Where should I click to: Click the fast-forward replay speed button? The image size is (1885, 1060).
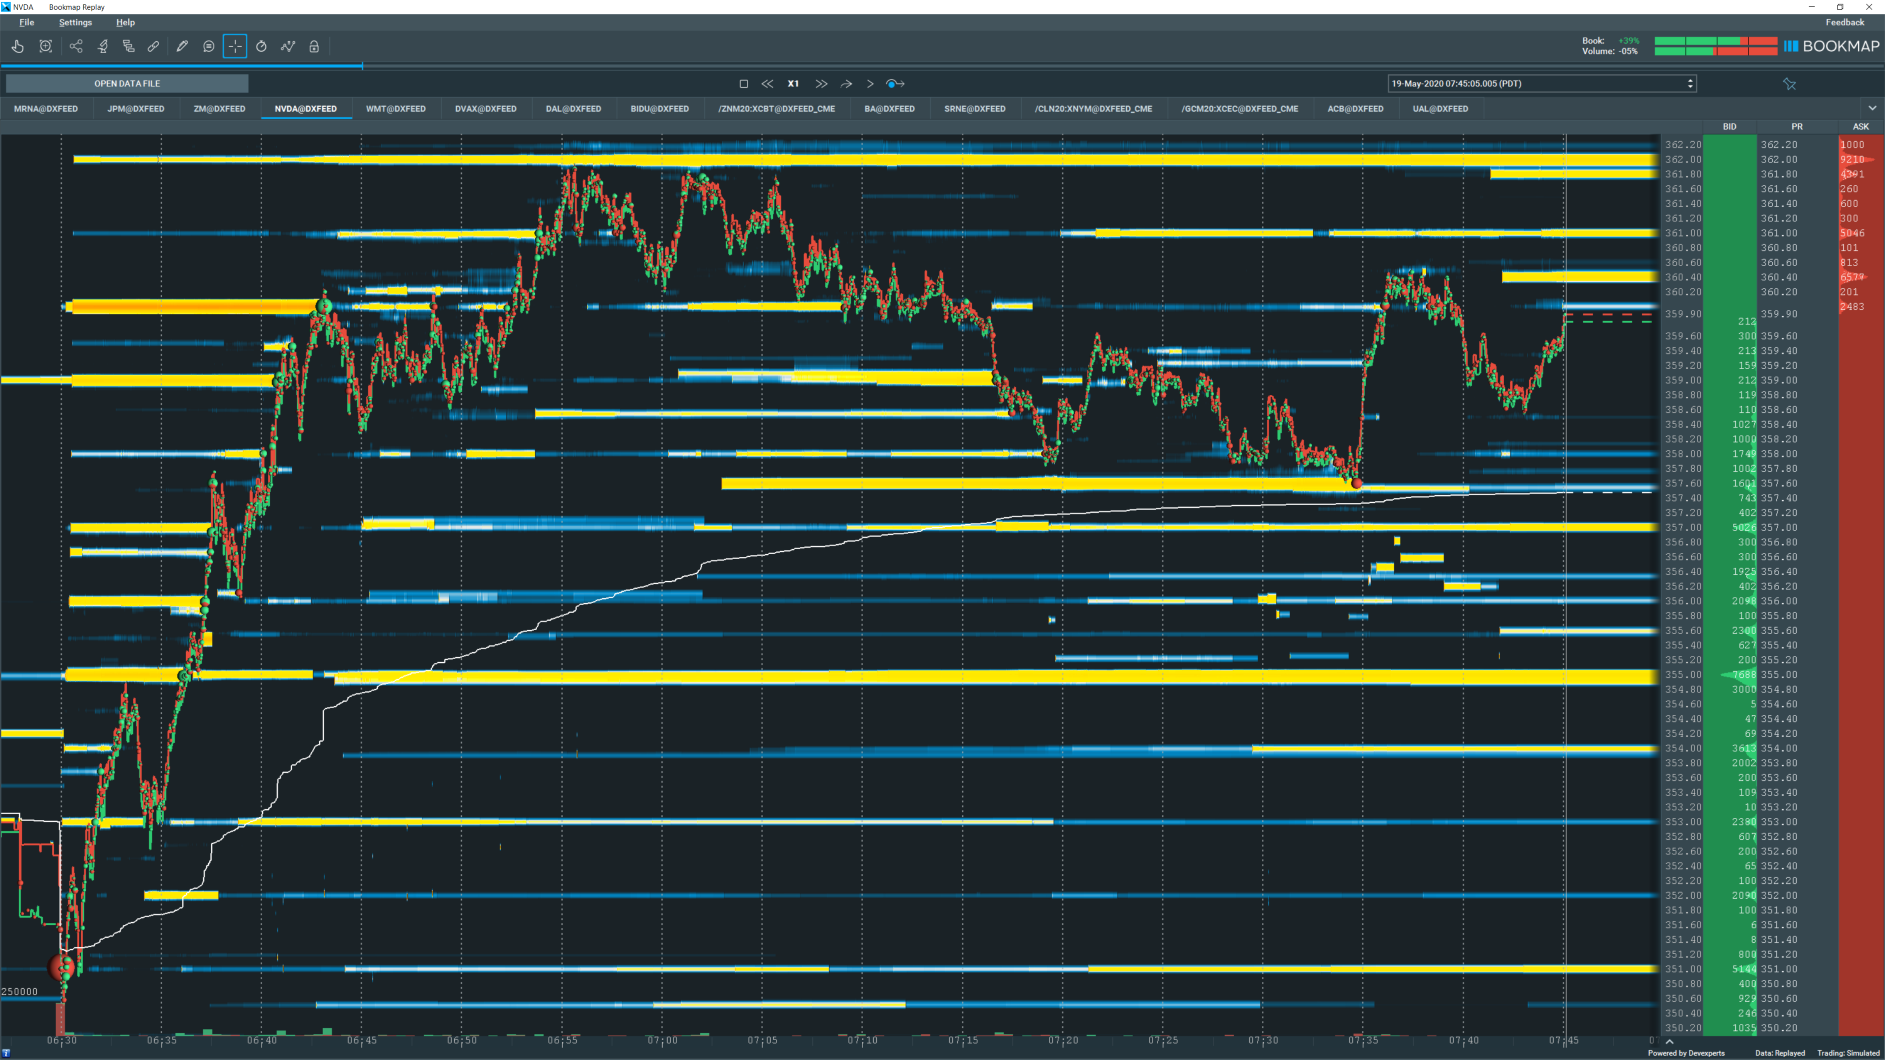pyautogui.click(x=821, y=84)
